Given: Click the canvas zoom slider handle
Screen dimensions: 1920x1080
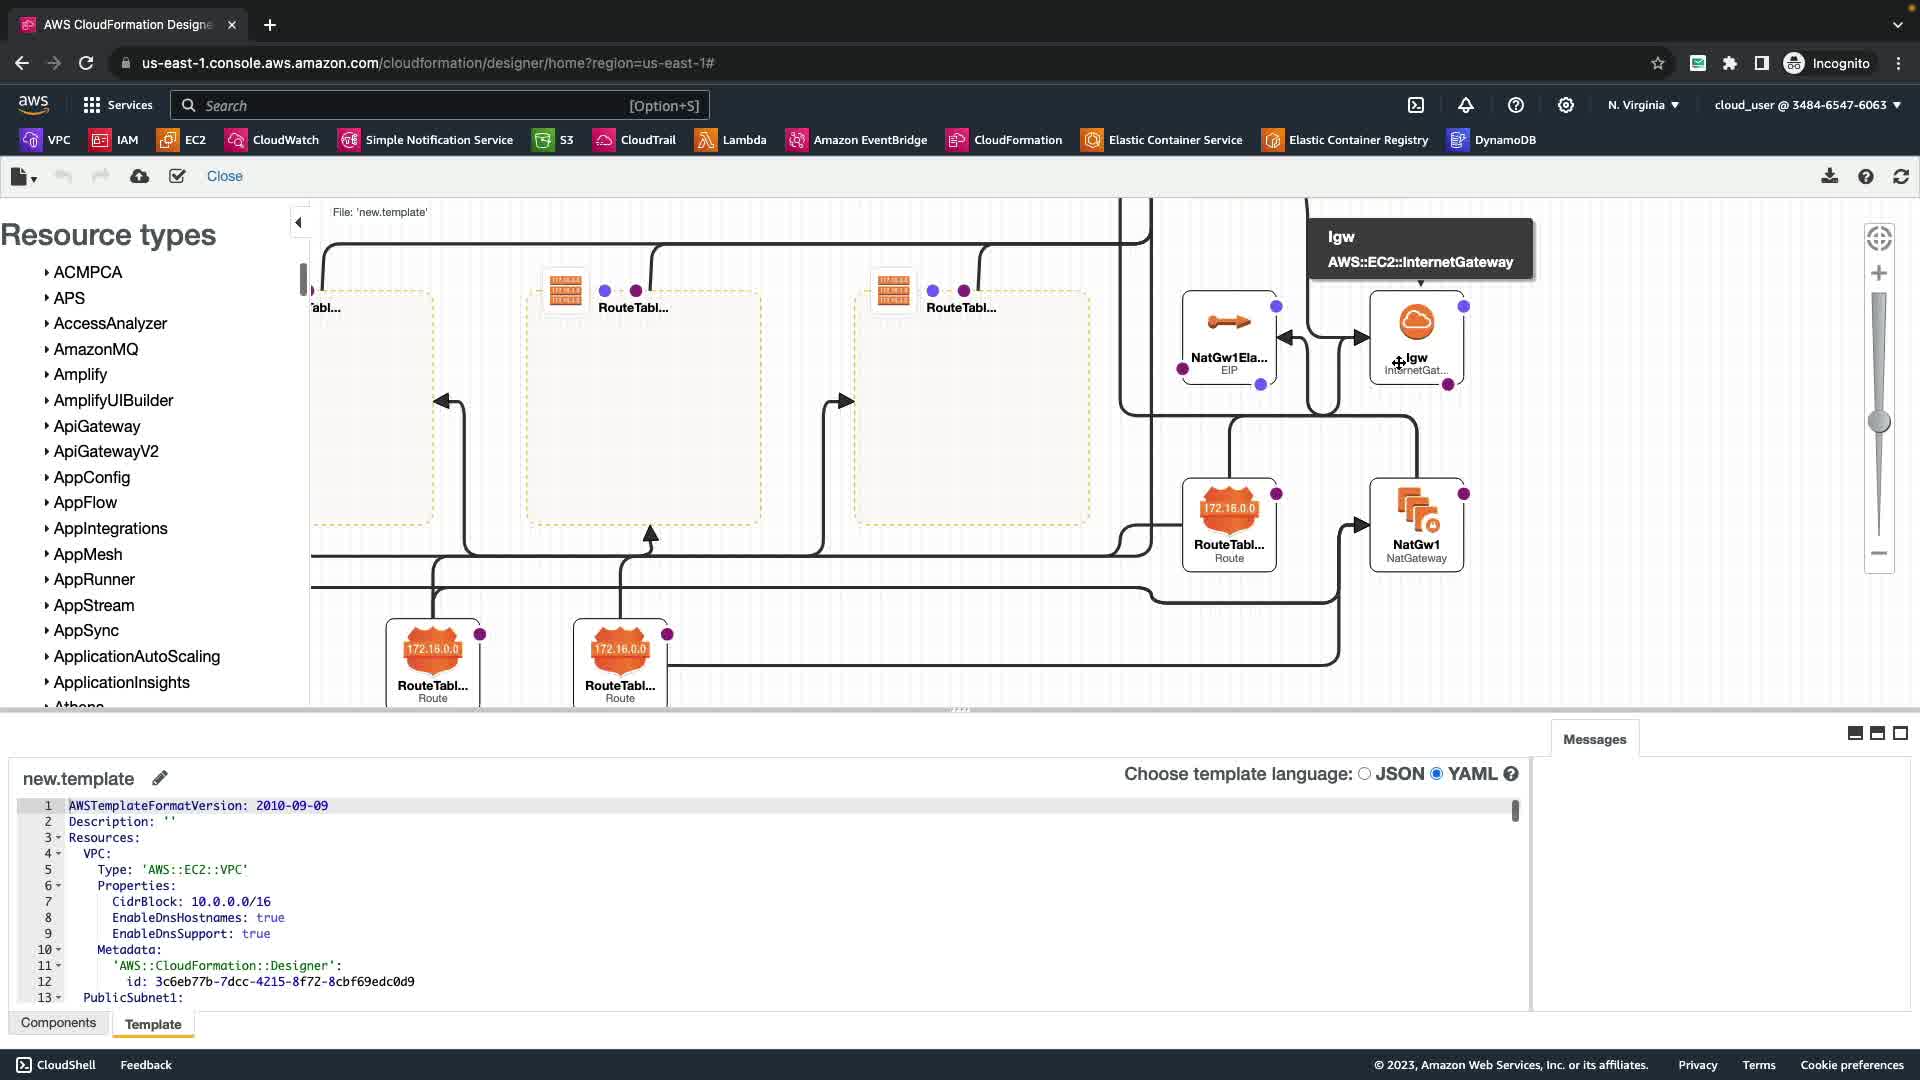Looking at the screenshot, I should 1879,422.
